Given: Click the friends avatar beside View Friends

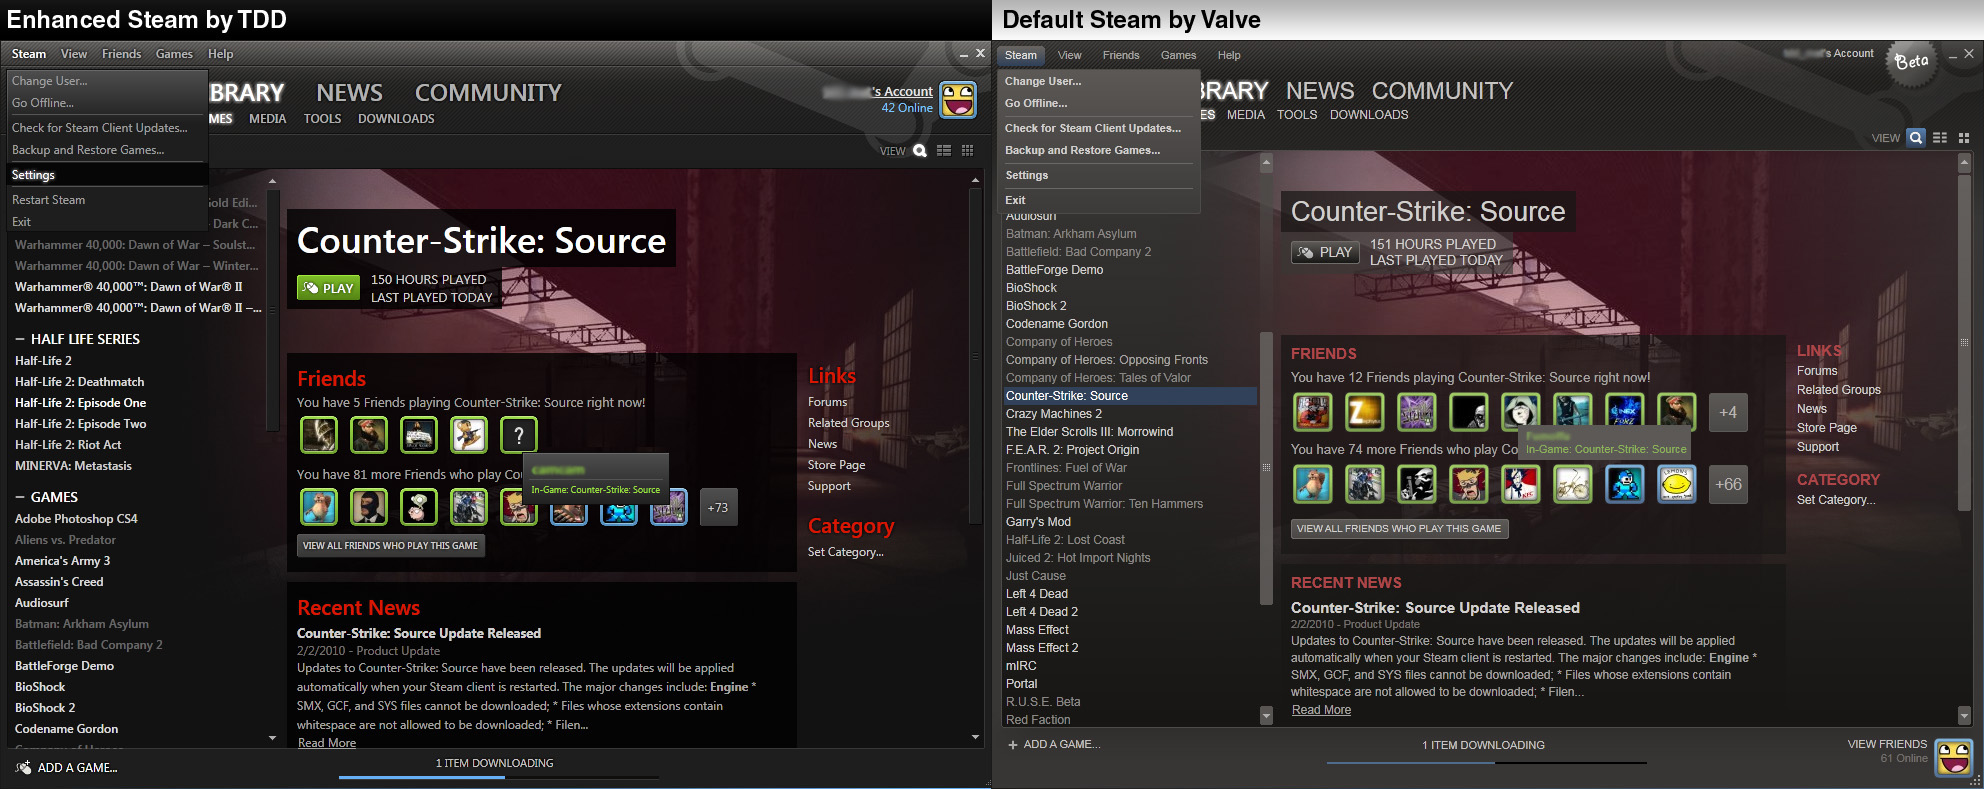Looking at the screenshot, I should click(x=1954, y=757).
